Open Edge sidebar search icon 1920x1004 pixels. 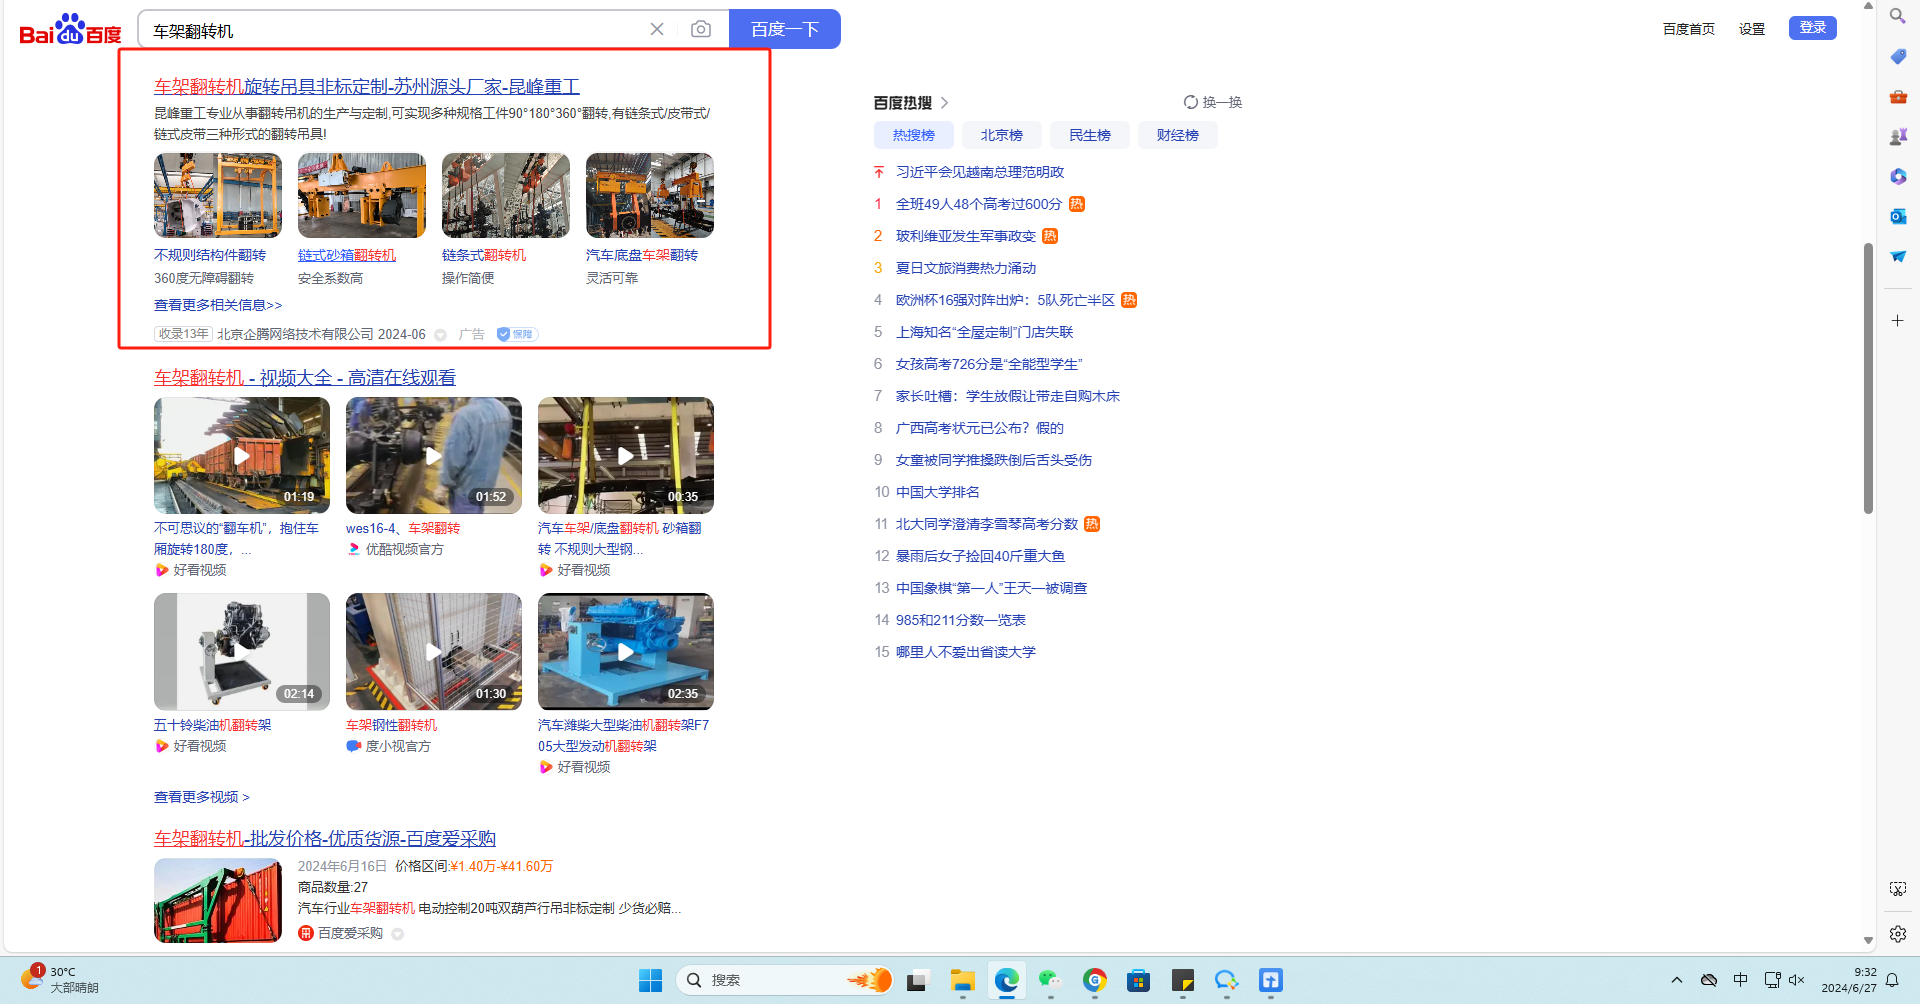coord(1897,16)
